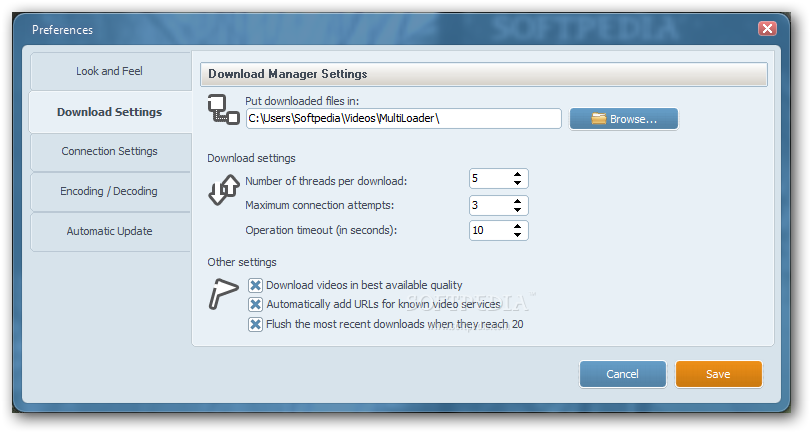
Task: Select the Encoding / Decoding tab
Action: (109, 191)
